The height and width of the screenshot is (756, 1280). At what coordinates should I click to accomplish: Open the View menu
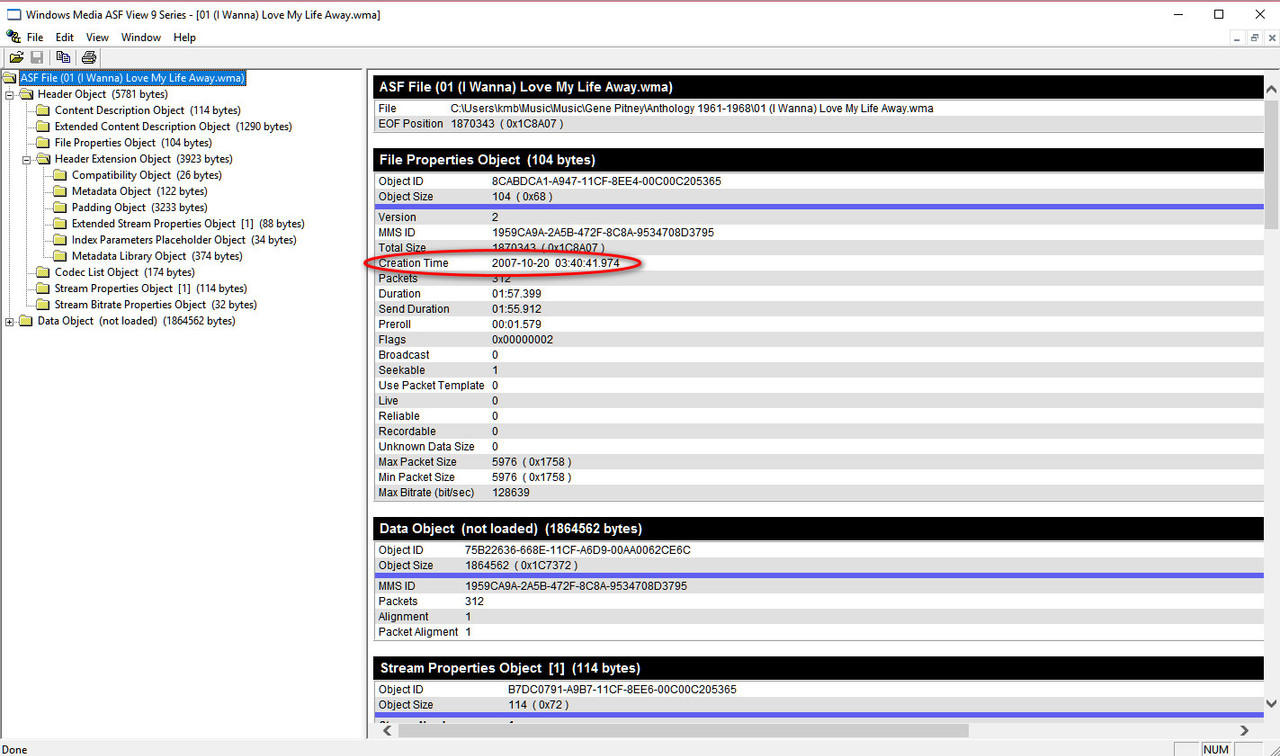pos(97,37)
